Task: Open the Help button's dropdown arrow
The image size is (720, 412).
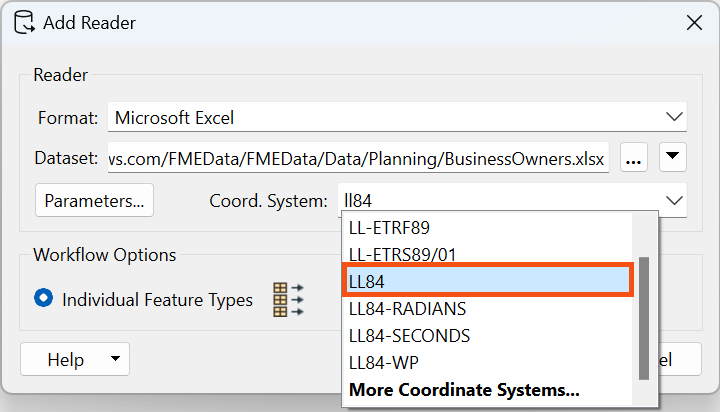Action: tap(115, 359)
